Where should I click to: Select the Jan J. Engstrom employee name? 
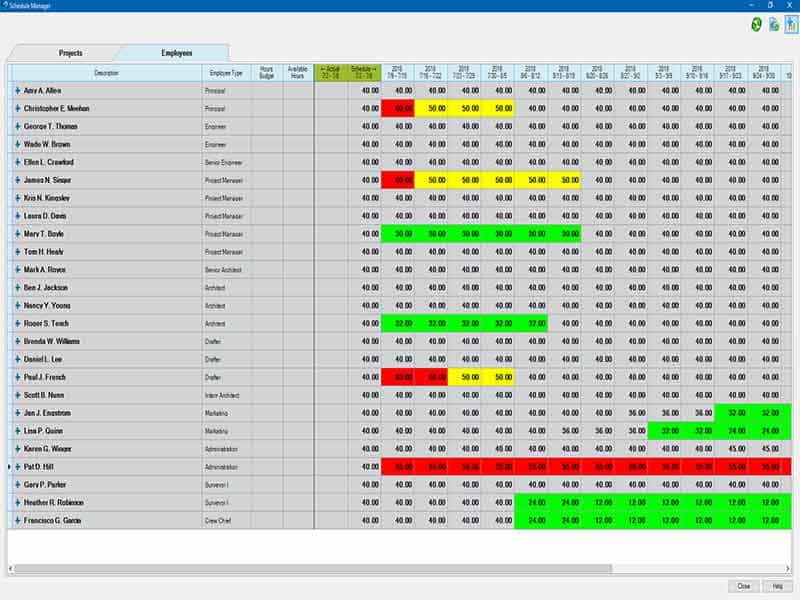click(x=47, y=413)
